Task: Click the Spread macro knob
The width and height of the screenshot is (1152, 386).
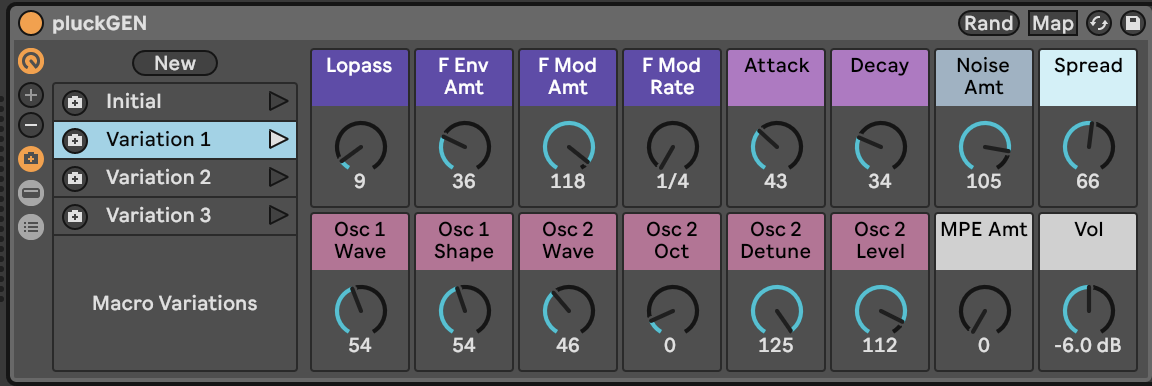Action: tap(1088, 146)
